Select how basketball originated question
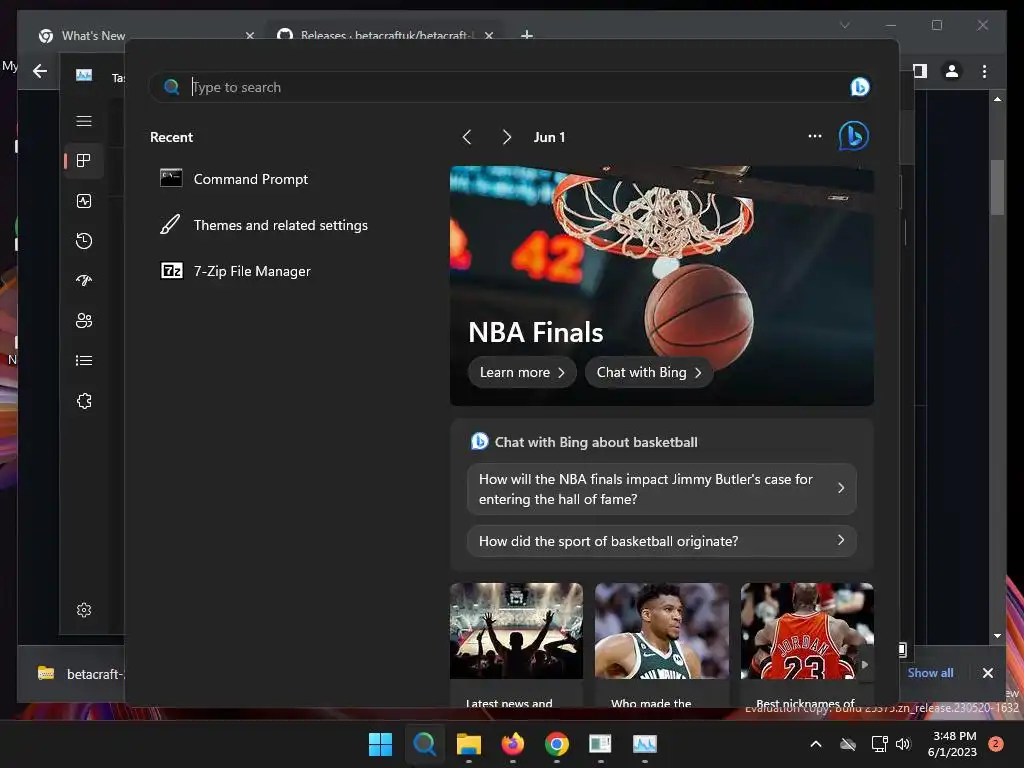This screenshot has width=1024, height=768. (x=662, y=541)
